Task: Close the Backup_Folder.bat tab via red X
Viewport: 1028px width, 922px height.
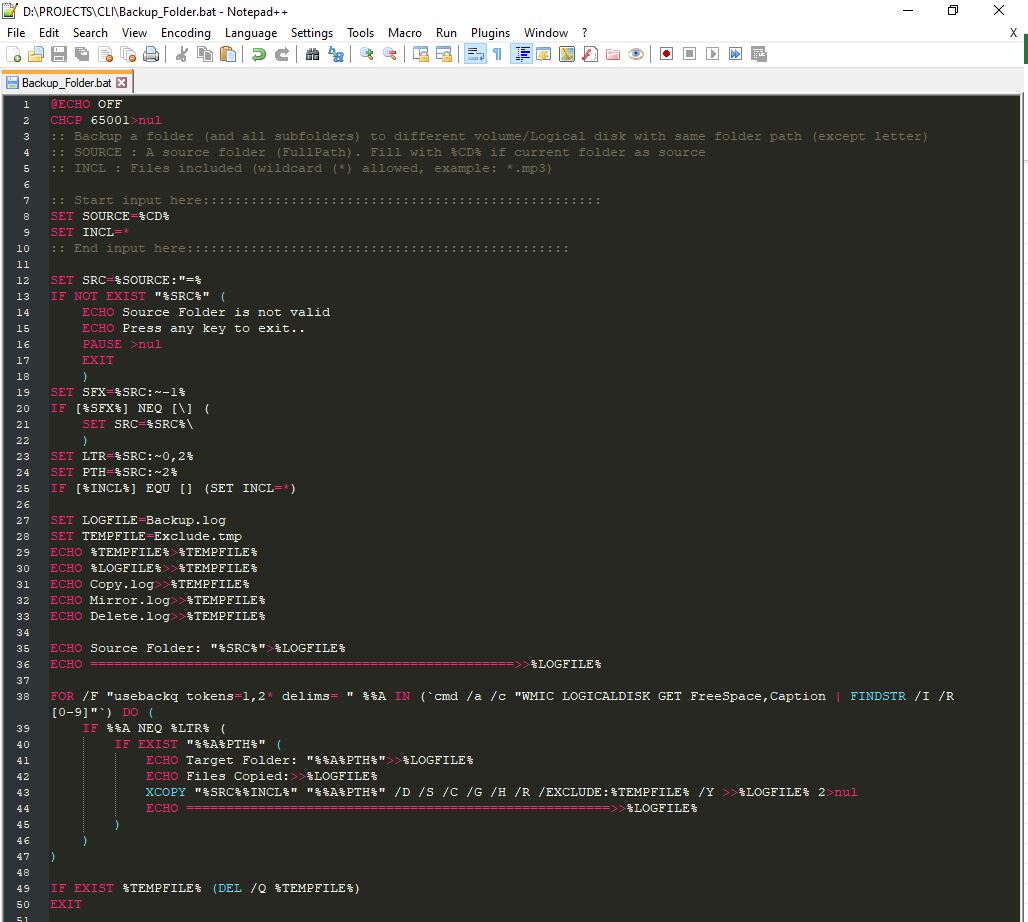Action: pos(121,83)
